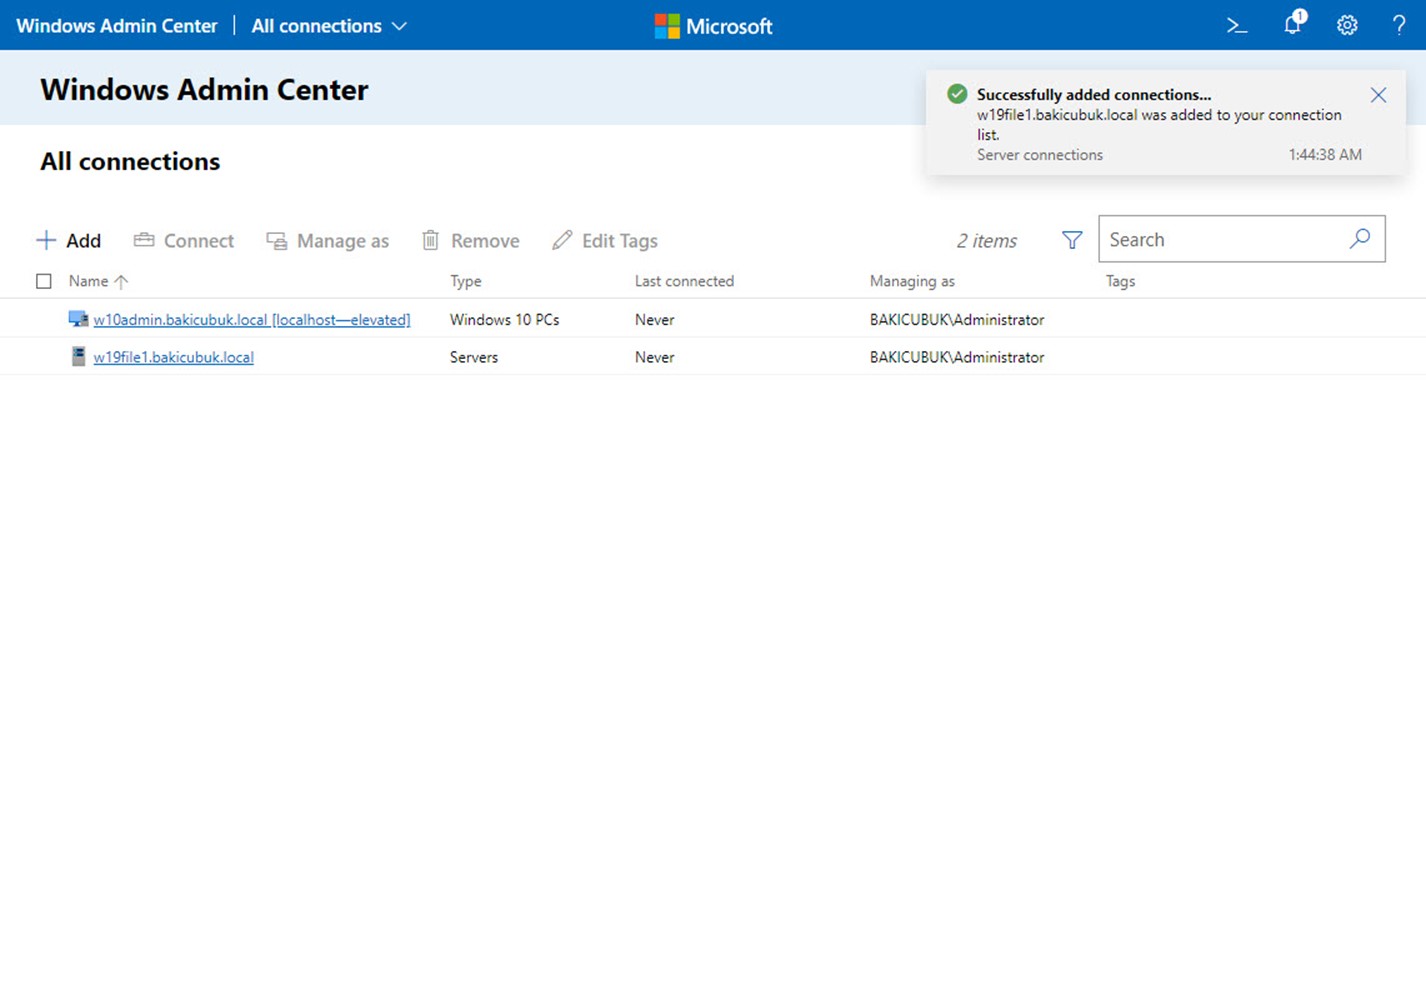The image size is (1426, 990).
Task: Click the search magnifier icon
Action: [1360, 239]
